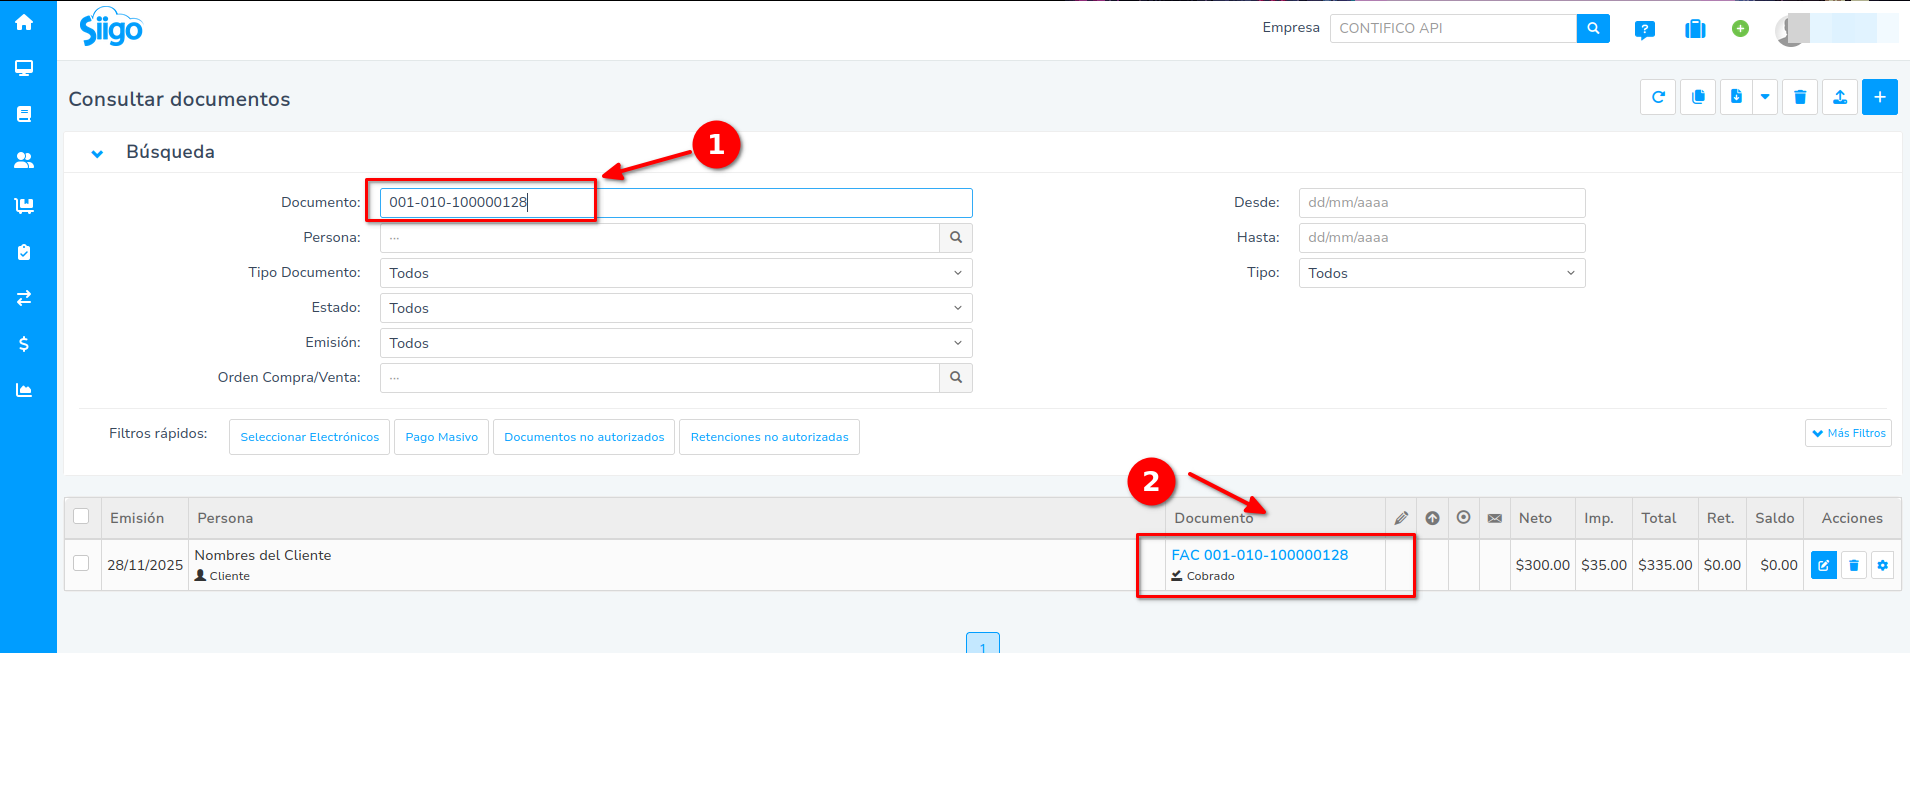Image resolution: width=1910 pixels, height=791 pixels.
Task: Open the FAC 001-010-100000128 document link
Action: (1259, 555)
